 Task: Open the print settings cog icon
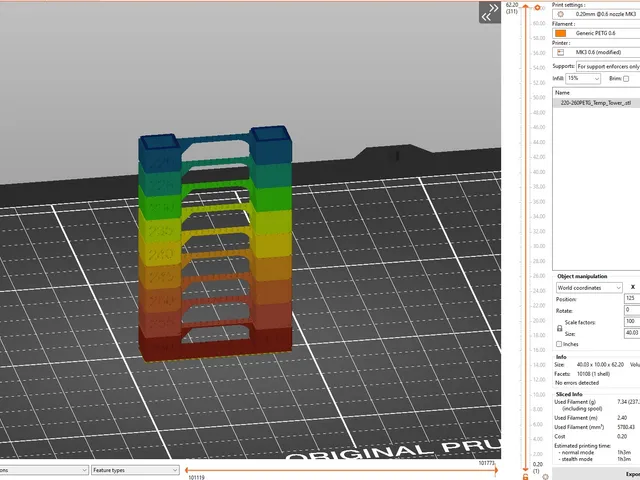point(560,14)
